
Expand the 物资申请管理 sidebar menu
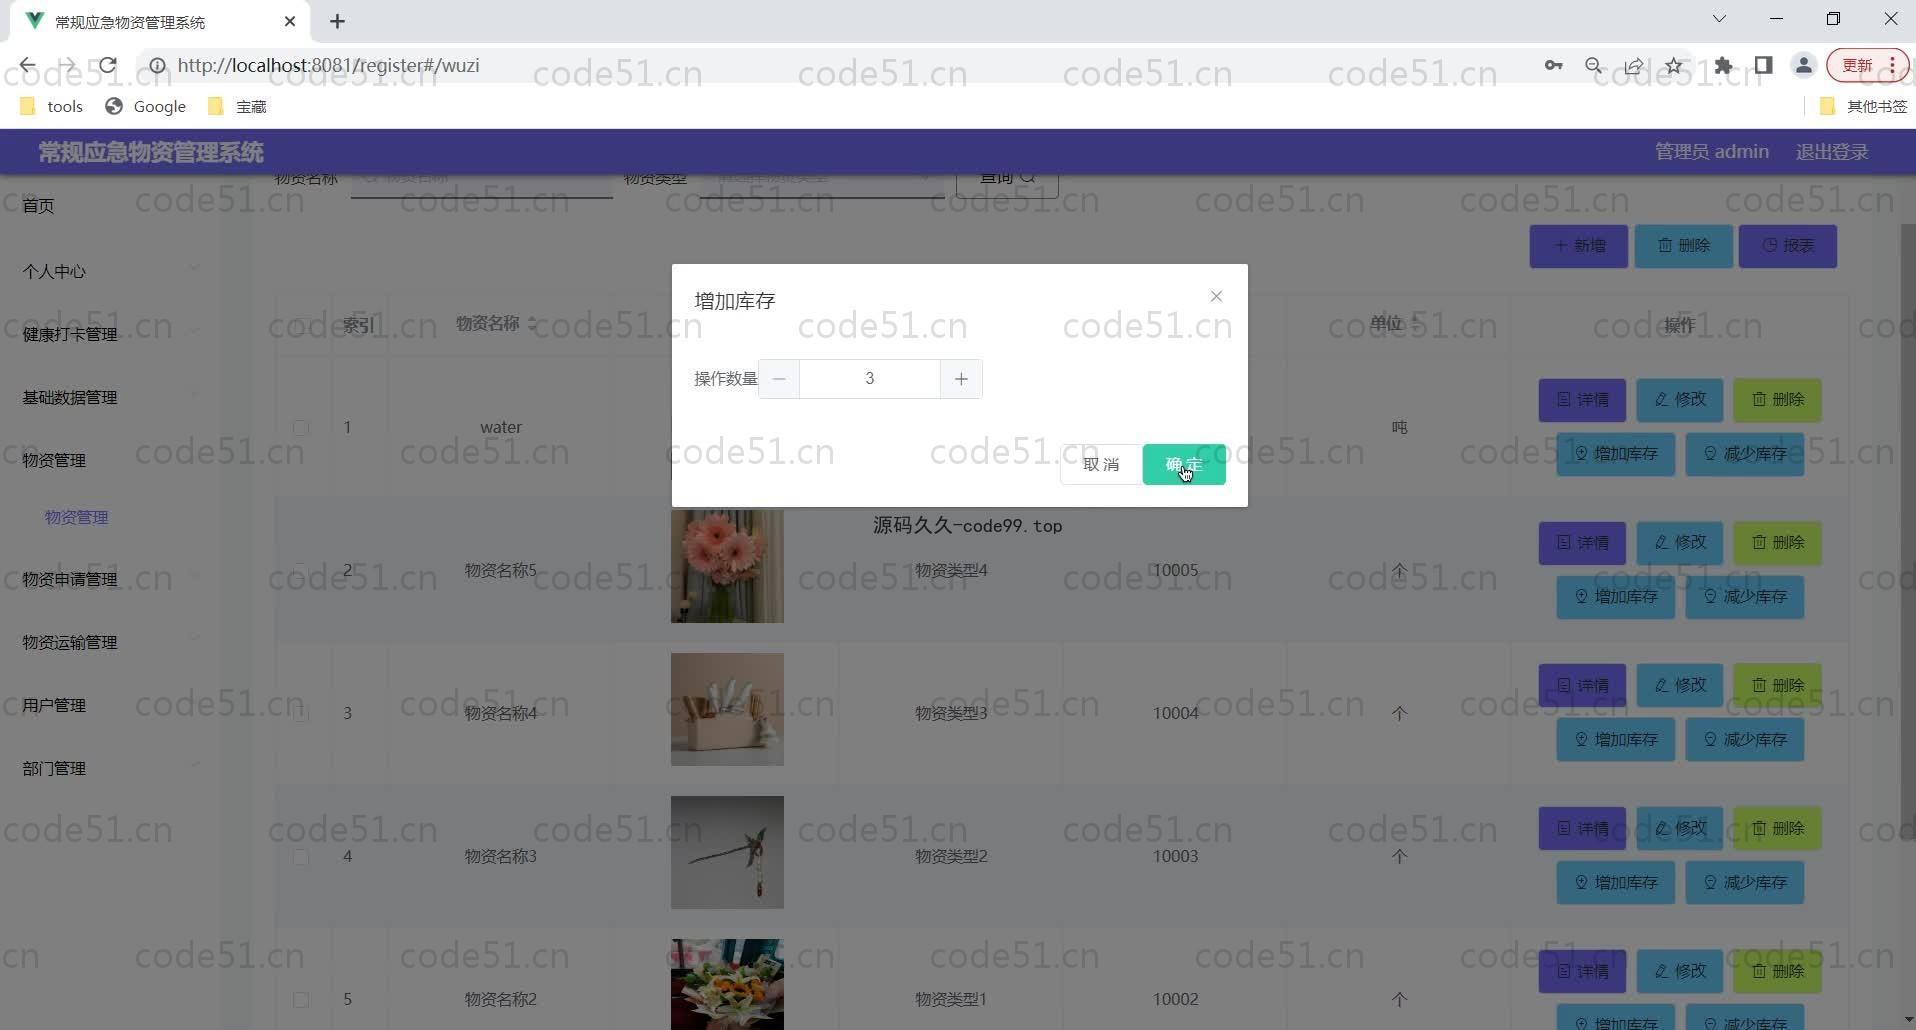pyautogui.click(x=110, y=579)
